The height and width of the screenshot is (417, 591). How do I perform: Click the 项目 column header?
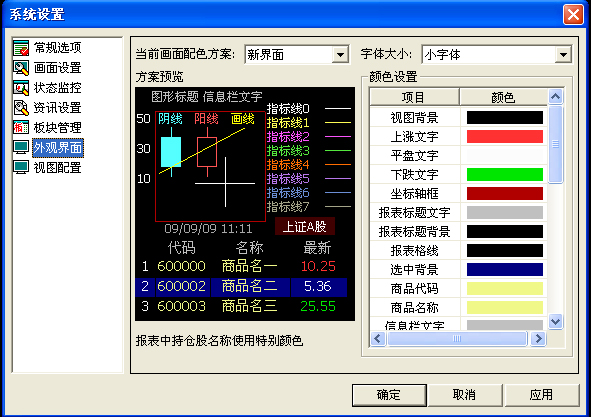(x=414, y=97)
